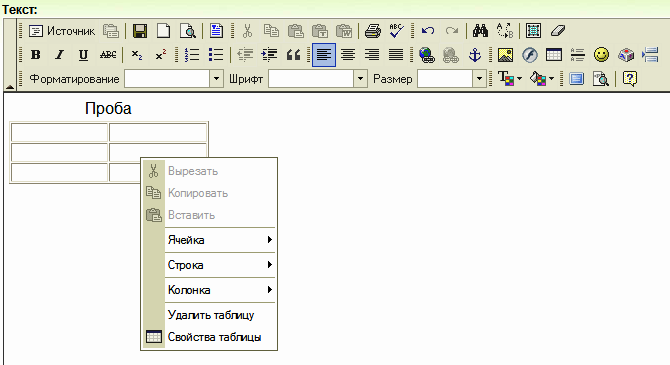Expand the Строка submenu
This screenshot has width=670, height=365.
tap(220, 265)
